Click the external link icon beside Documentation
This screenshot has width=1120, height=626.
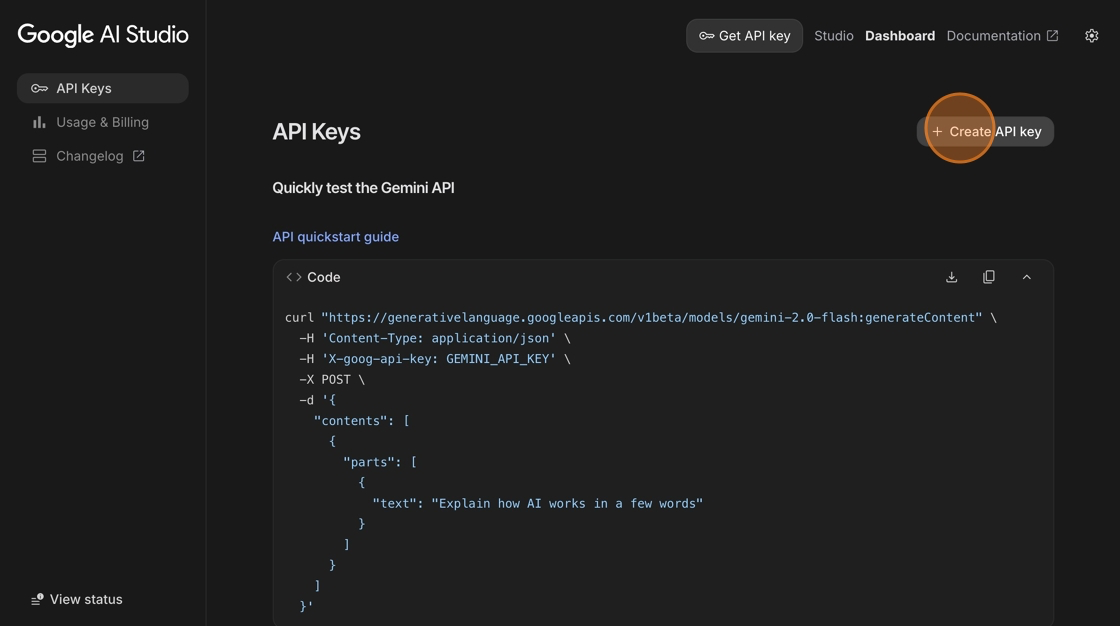click(1052, 36)
